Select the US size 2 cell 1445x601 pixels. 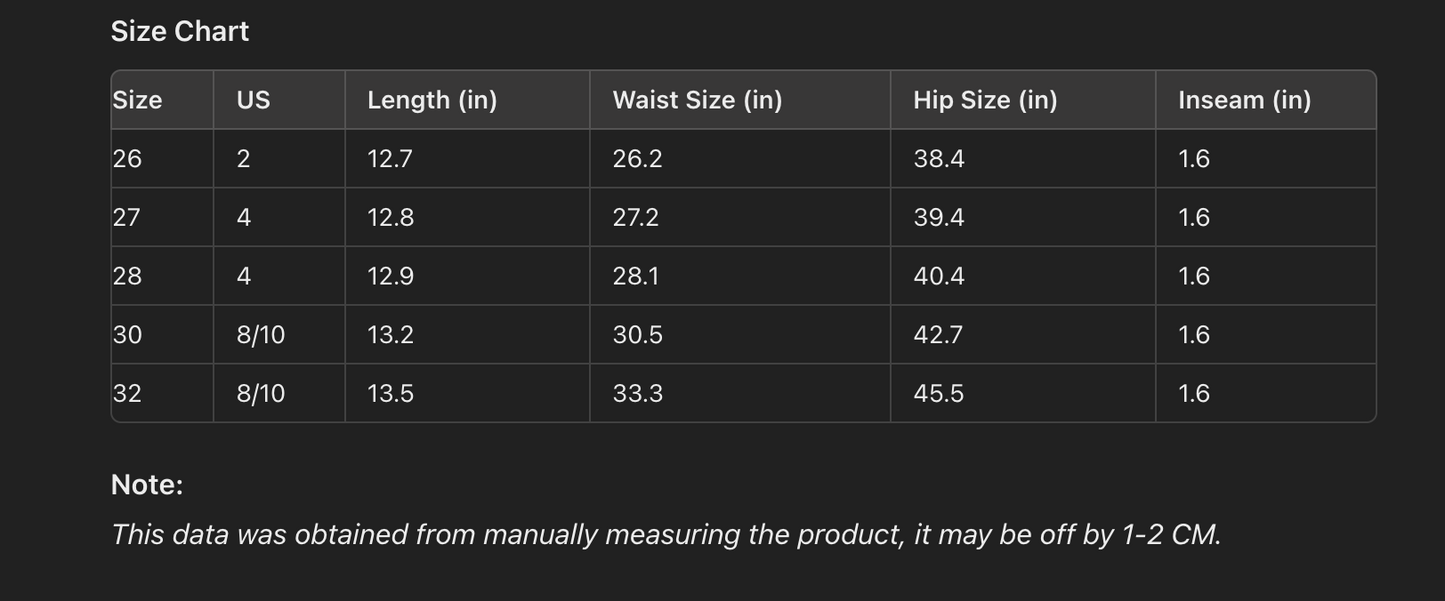[243, 159]
